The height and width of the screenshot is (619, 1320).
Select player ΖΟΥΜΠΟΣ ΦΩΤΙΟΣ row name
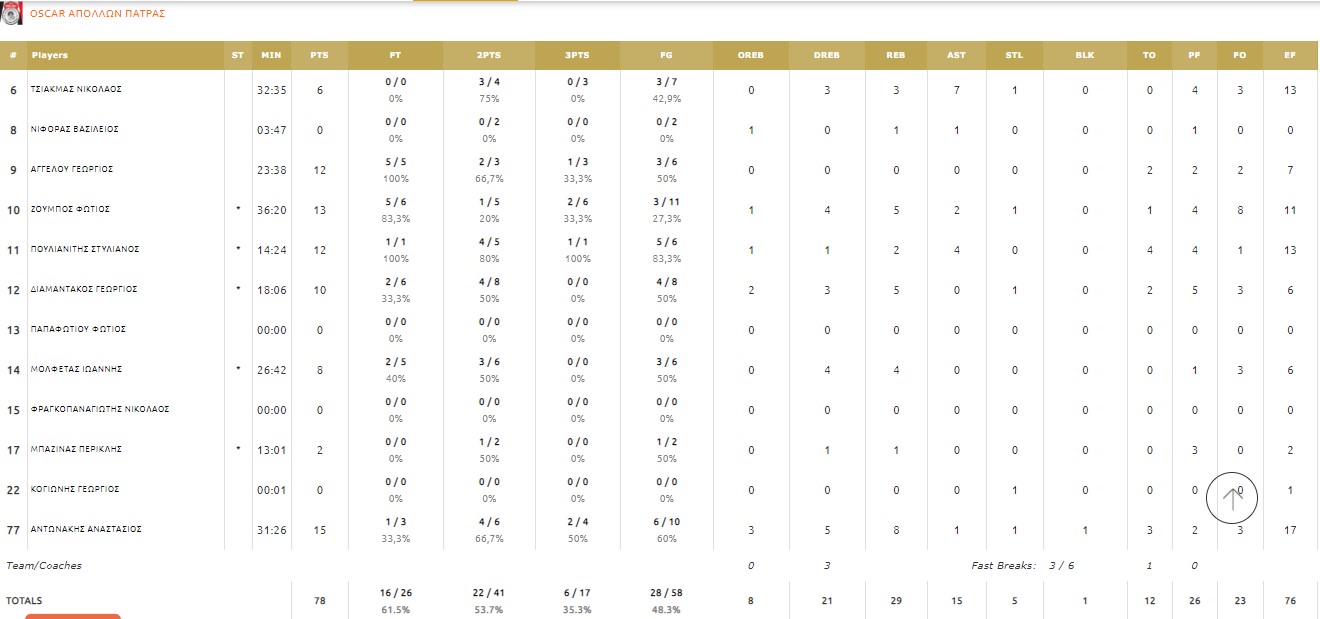[70, 209]
